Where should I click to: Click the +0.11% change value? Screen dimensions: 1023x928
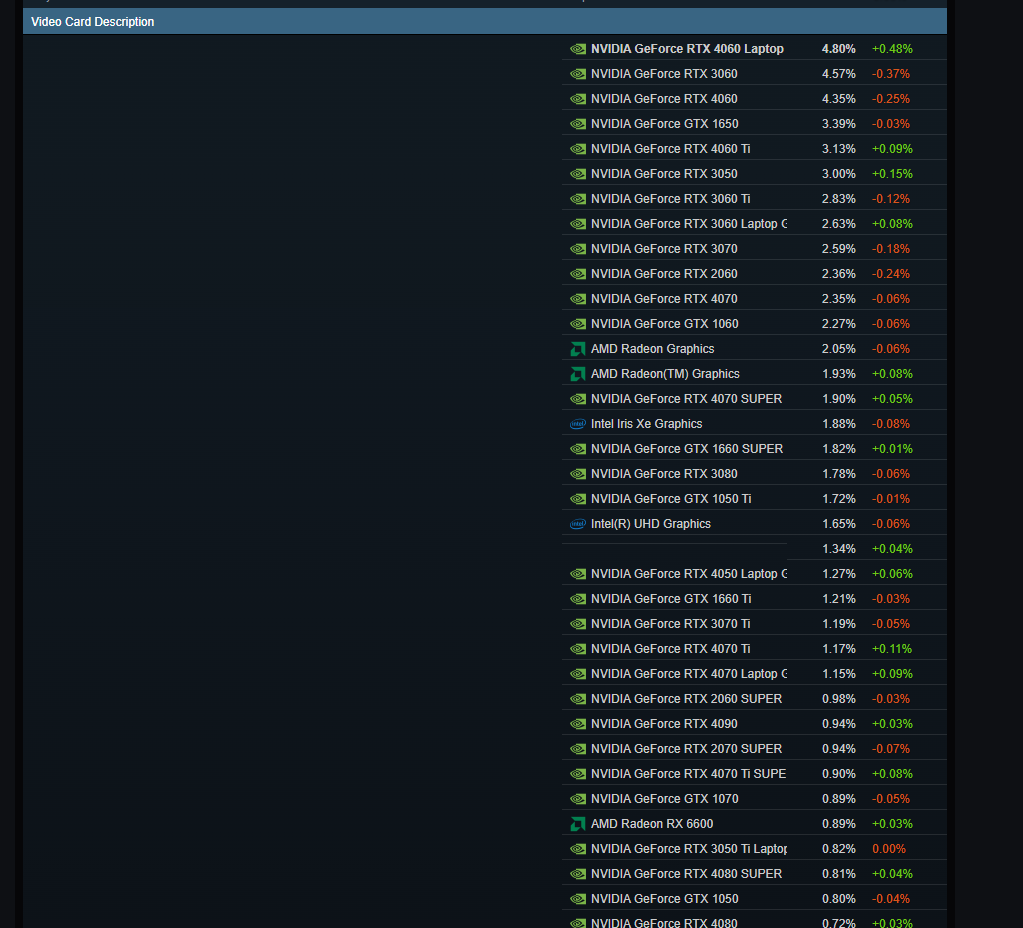pyautogui.click(x=892, y=649)
